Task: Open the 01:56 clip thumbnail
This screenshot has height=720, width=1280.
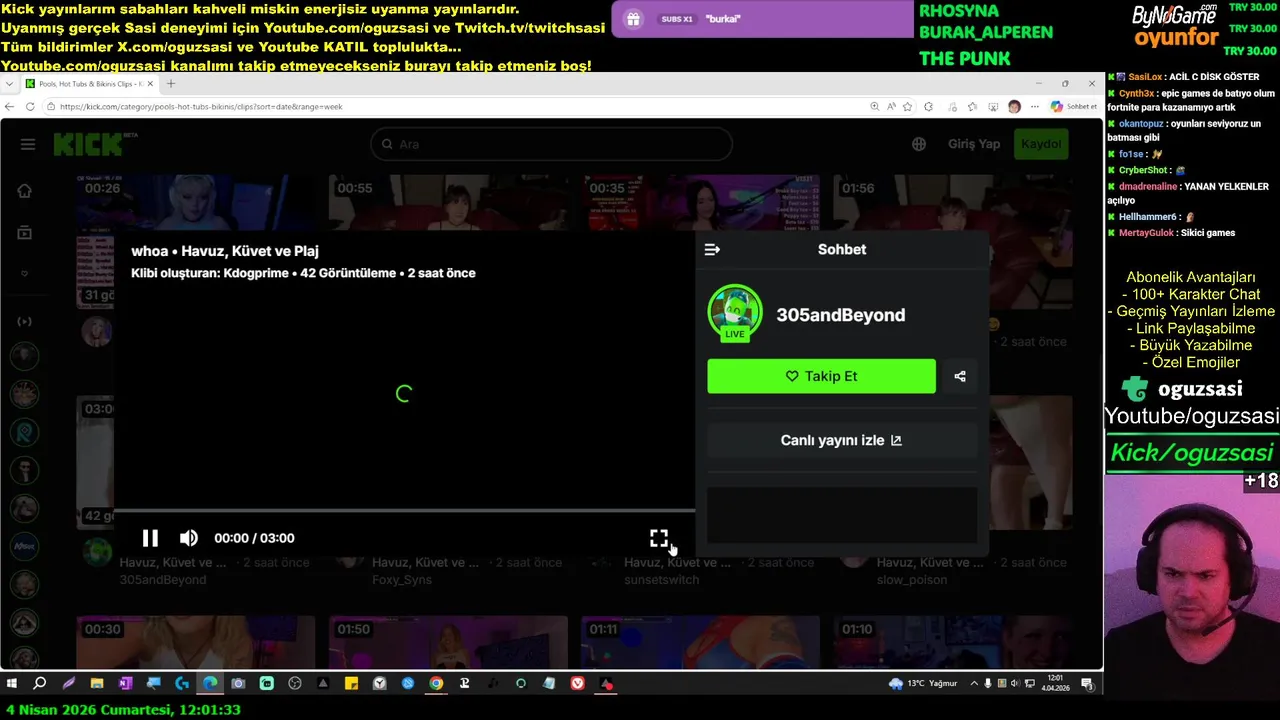Action: pos(952,204)
